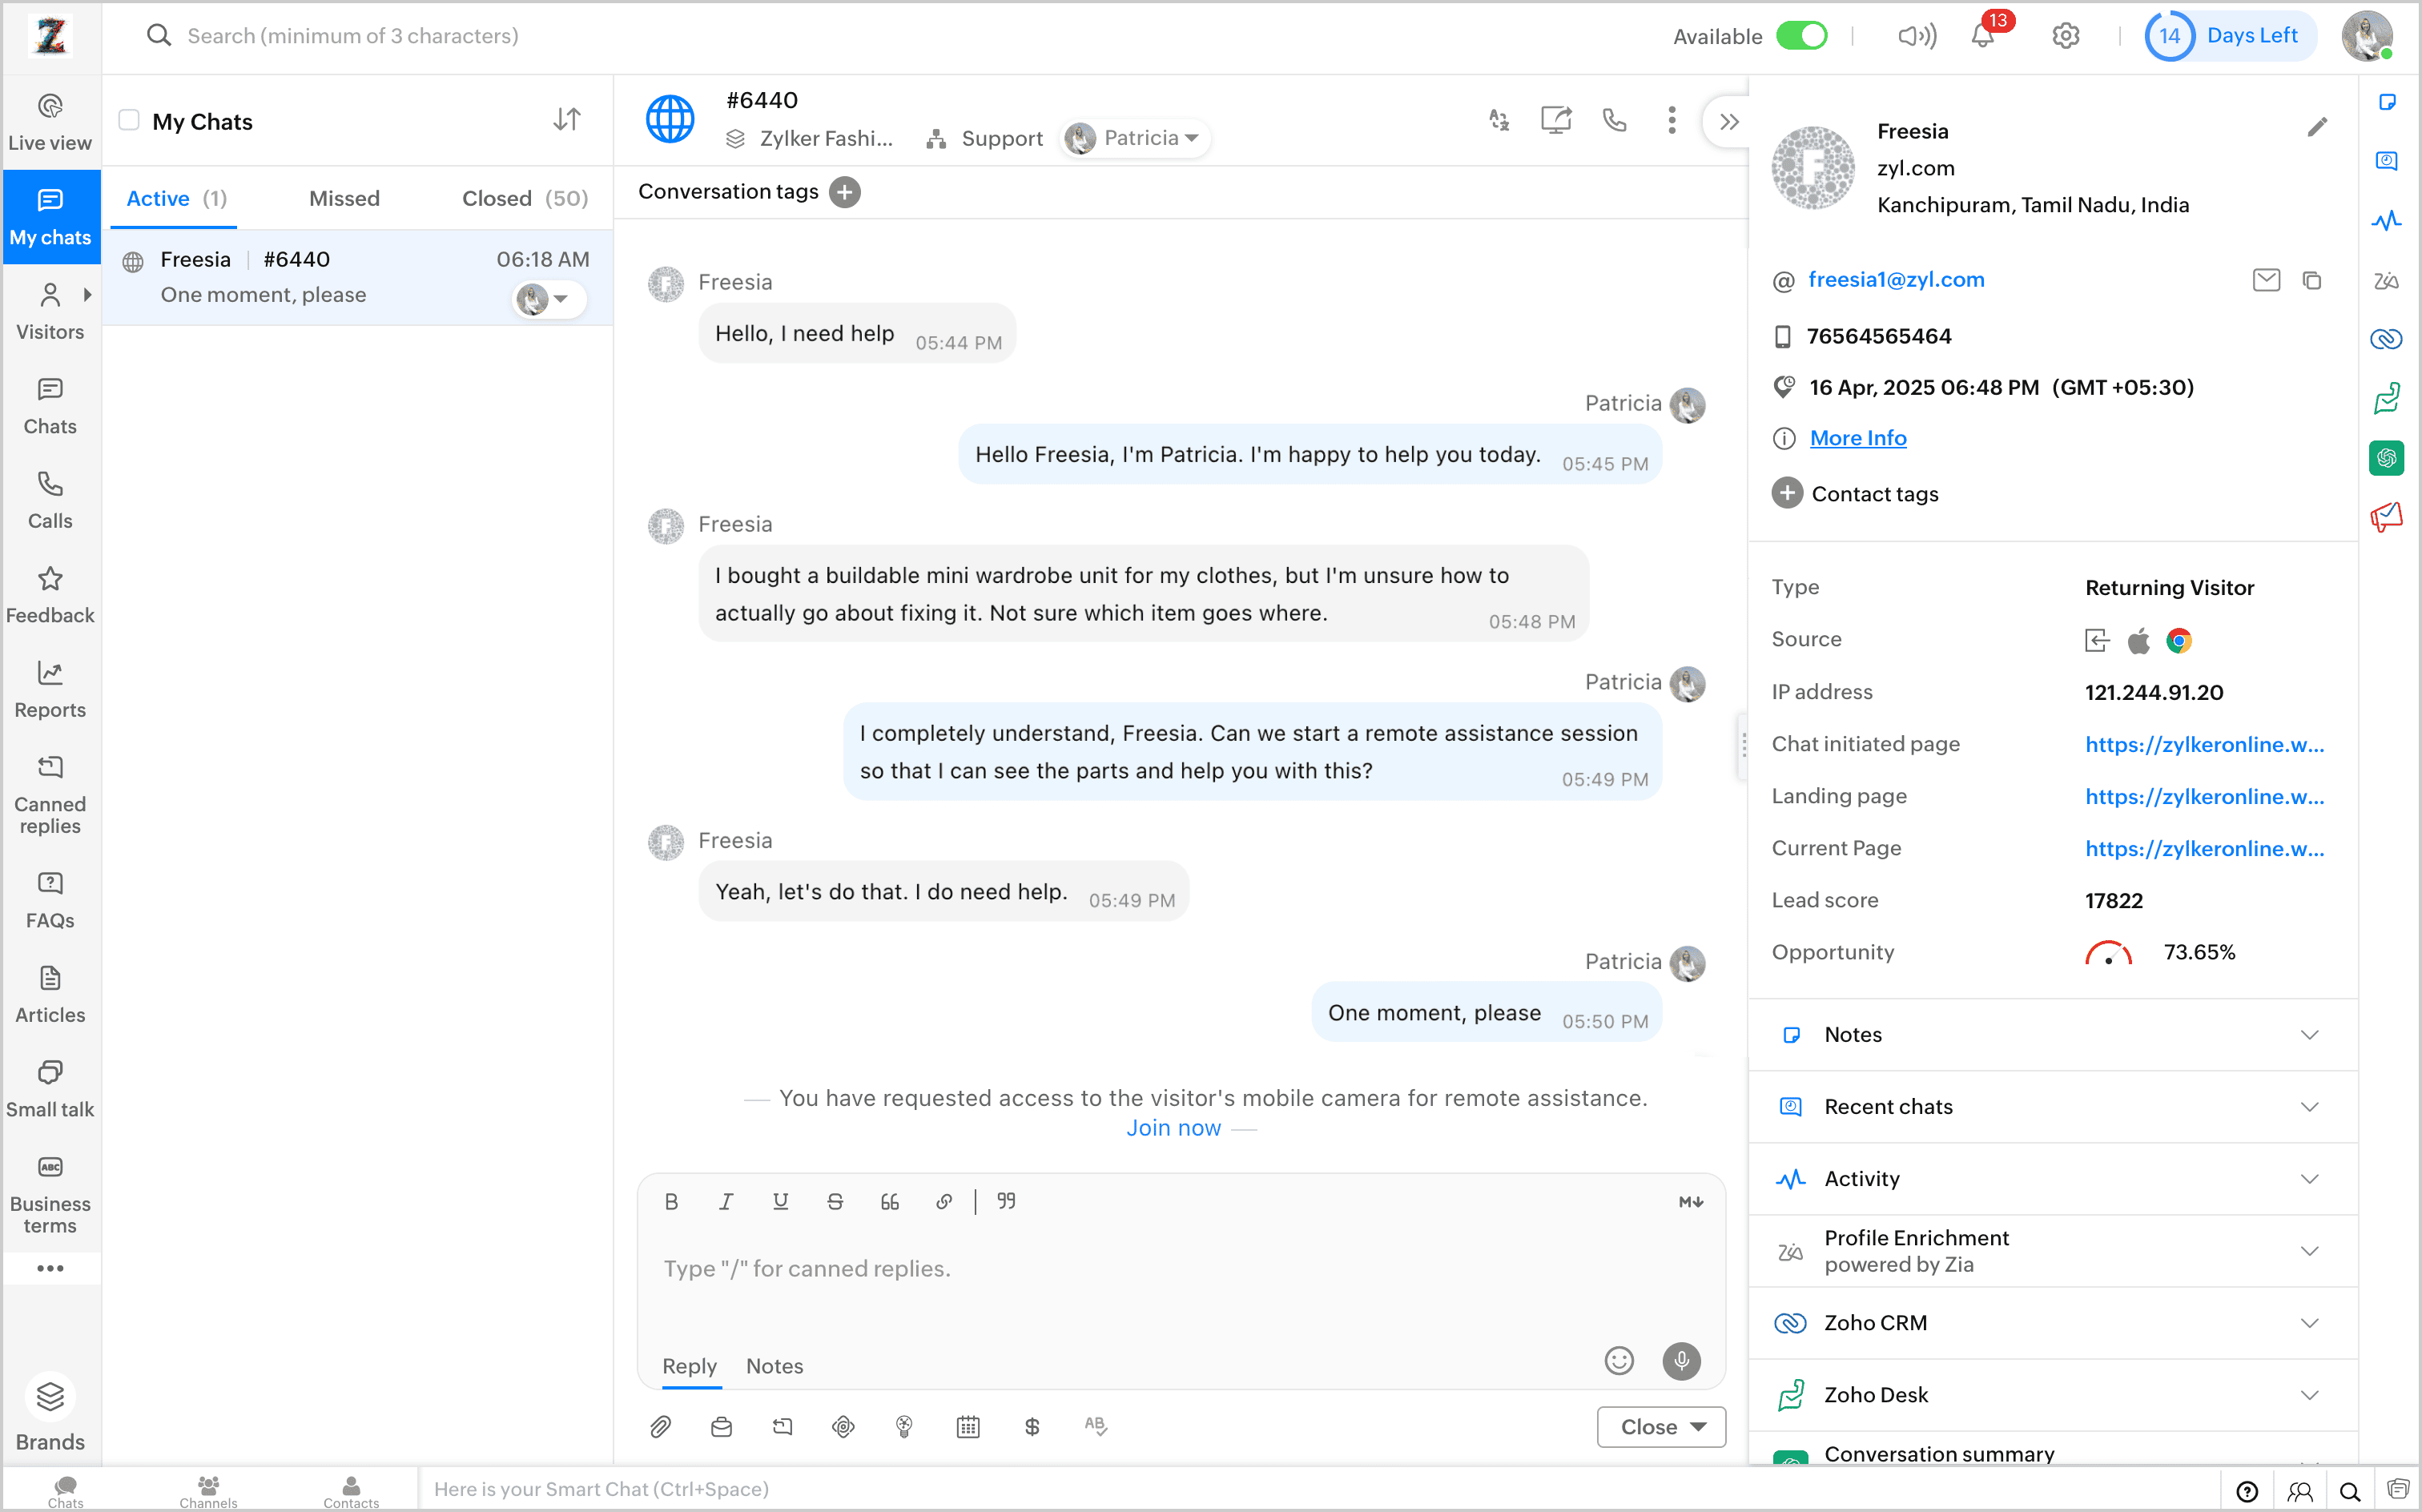Open Chats in bottom bar
Viewport: 2422px width, 1512px height.
[66, 1491]
